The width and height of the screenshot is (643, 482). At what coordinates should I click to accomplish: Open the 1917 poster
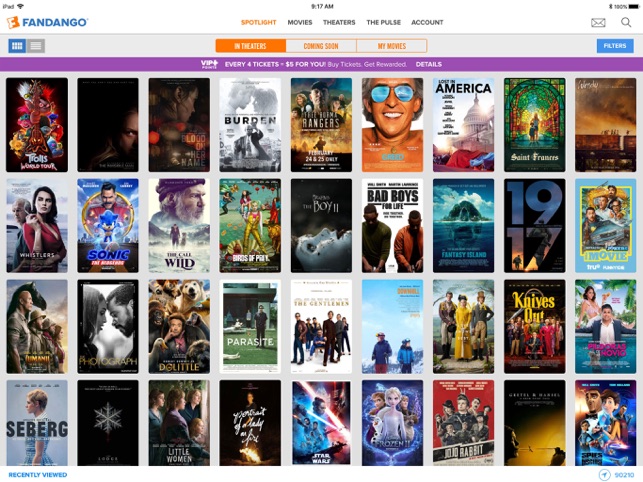click(x=535, y=226)
